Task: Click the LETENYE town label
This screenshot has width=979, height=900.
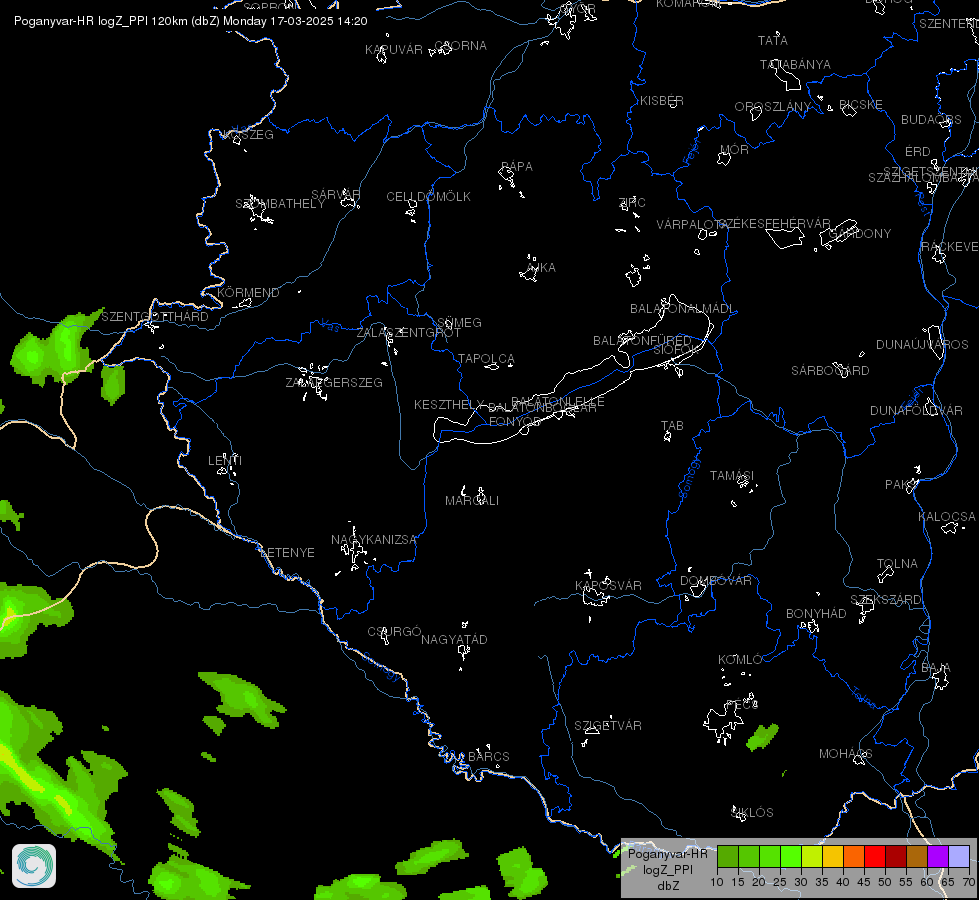Action: coord(288,553)
